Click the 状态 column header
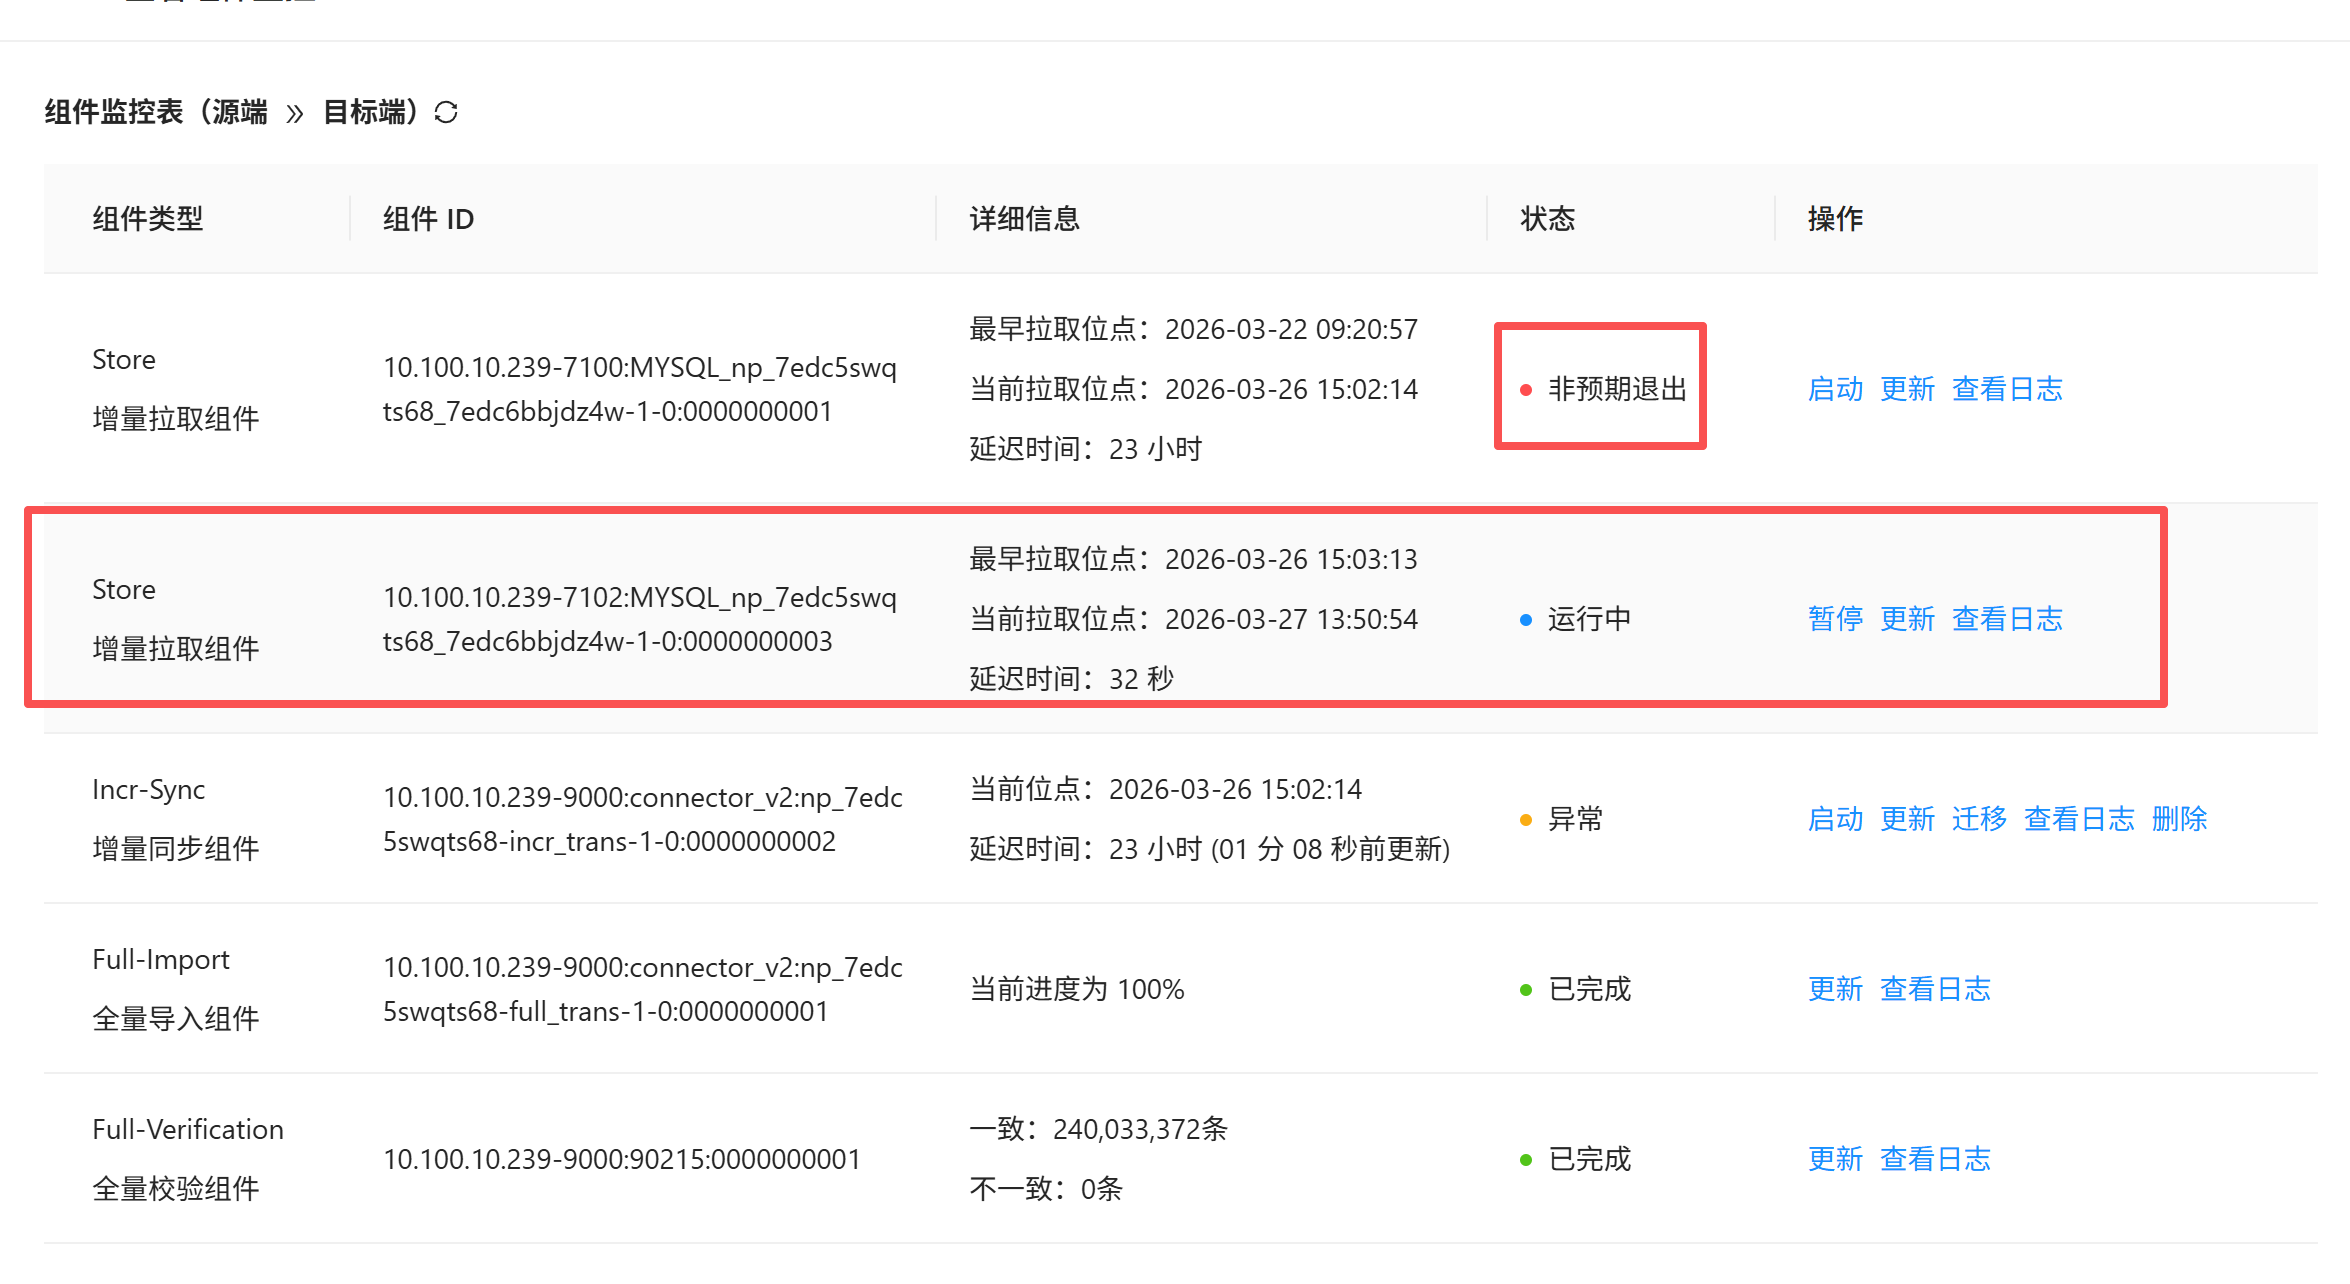 tap(1547, 219)
